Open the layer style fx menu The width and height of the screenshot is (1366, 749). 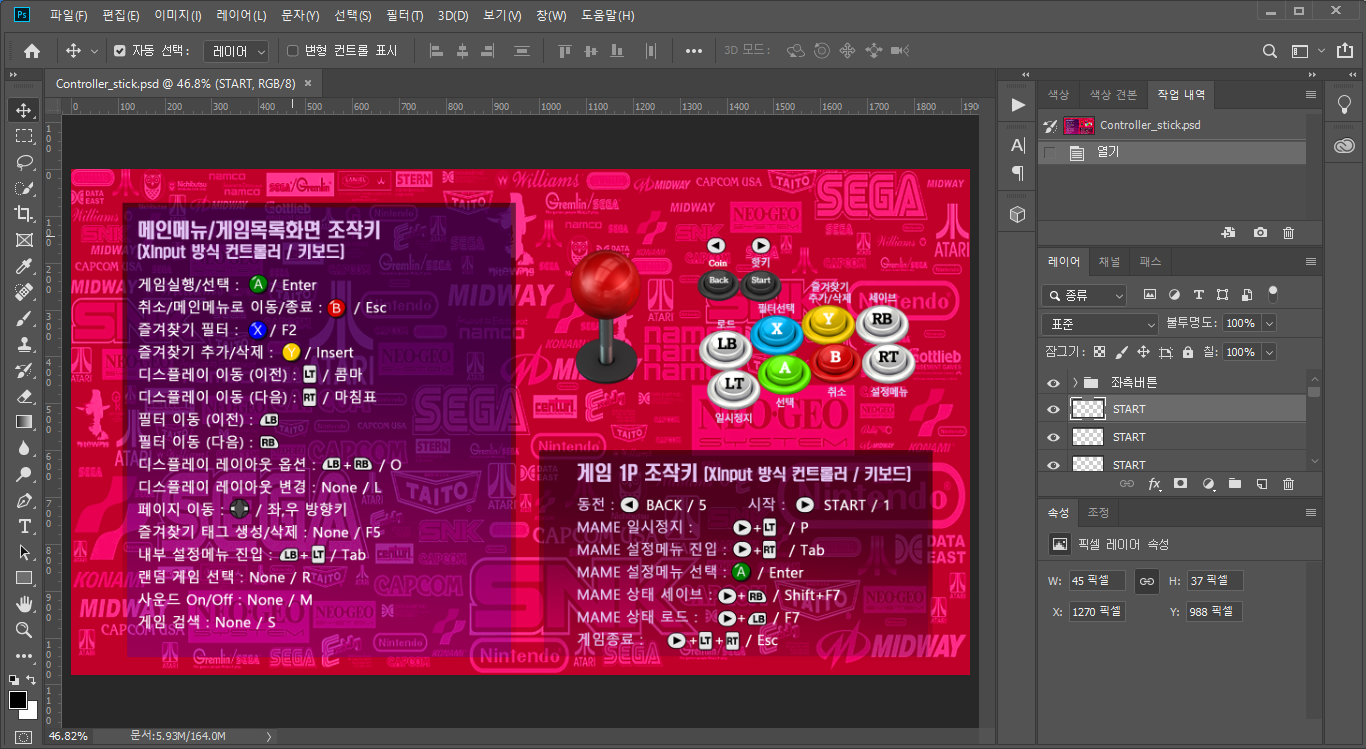click(x=1154, y=484)
